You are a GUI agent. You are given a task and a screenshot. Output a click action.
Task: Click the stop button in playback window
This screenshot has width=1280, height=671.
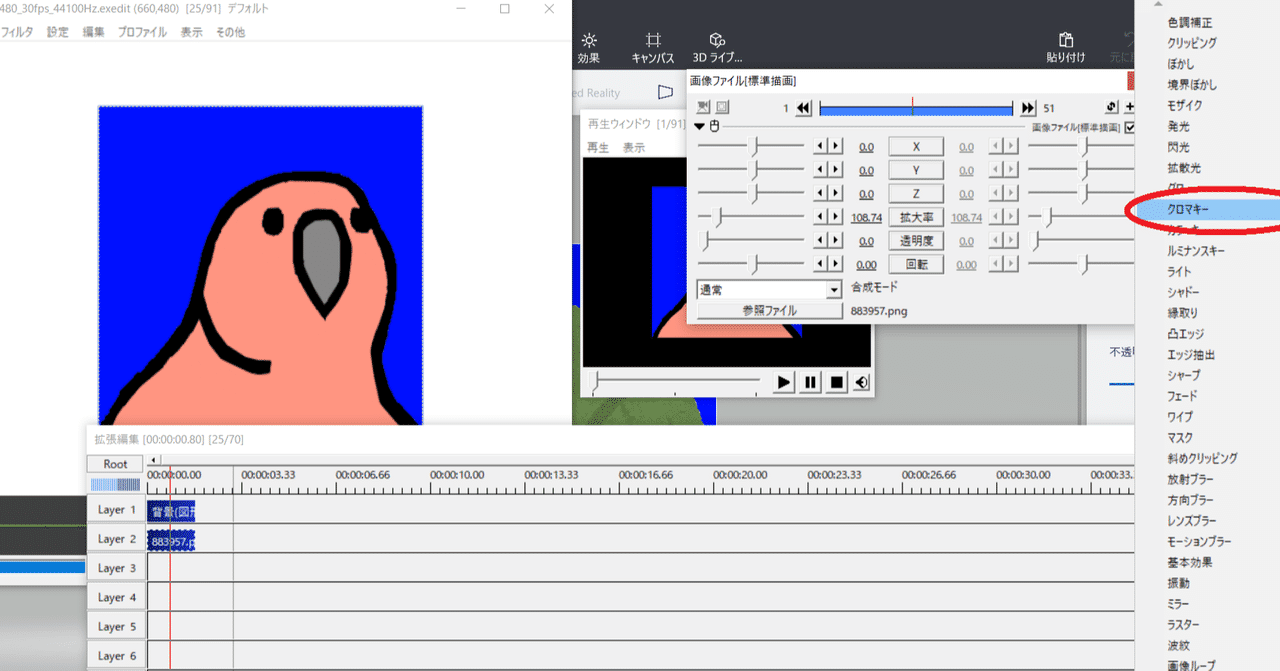837,382
